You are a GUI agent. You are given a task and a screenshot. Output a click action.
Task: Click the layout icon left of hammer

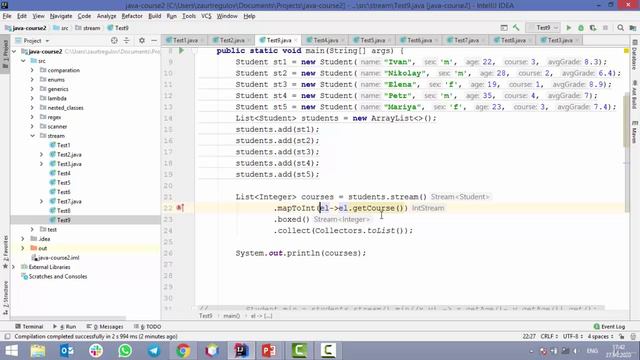click(x=504, y=28)
